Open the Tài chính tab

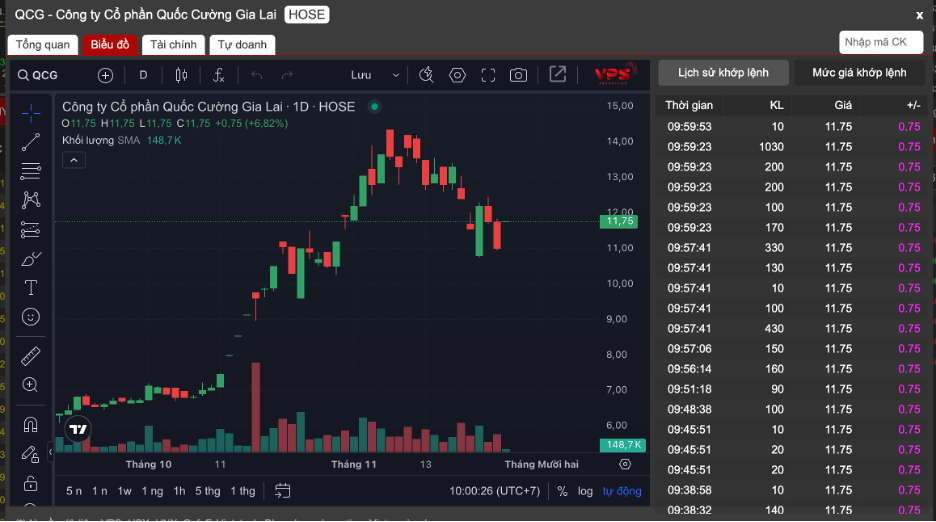pos(173,45)
